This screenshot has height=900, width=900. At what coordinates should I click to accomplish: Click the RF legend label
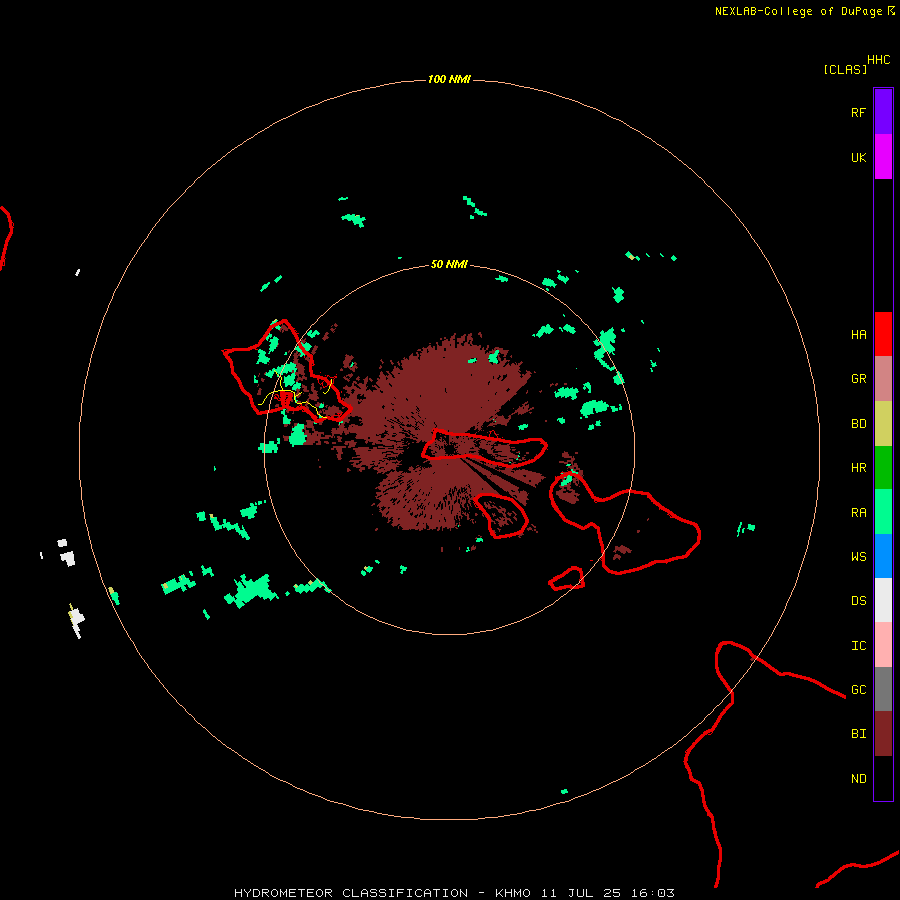[x=858, y=113]
